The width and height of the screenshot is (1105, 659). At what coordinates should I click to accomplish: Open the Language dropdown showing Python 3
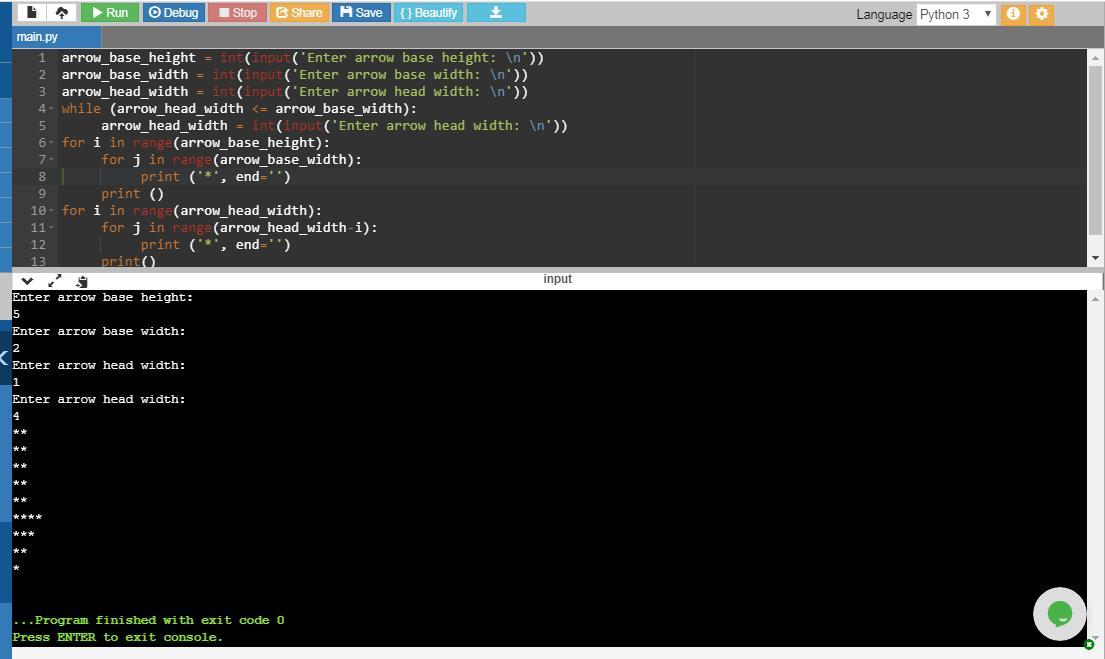(x=956, y=14)
